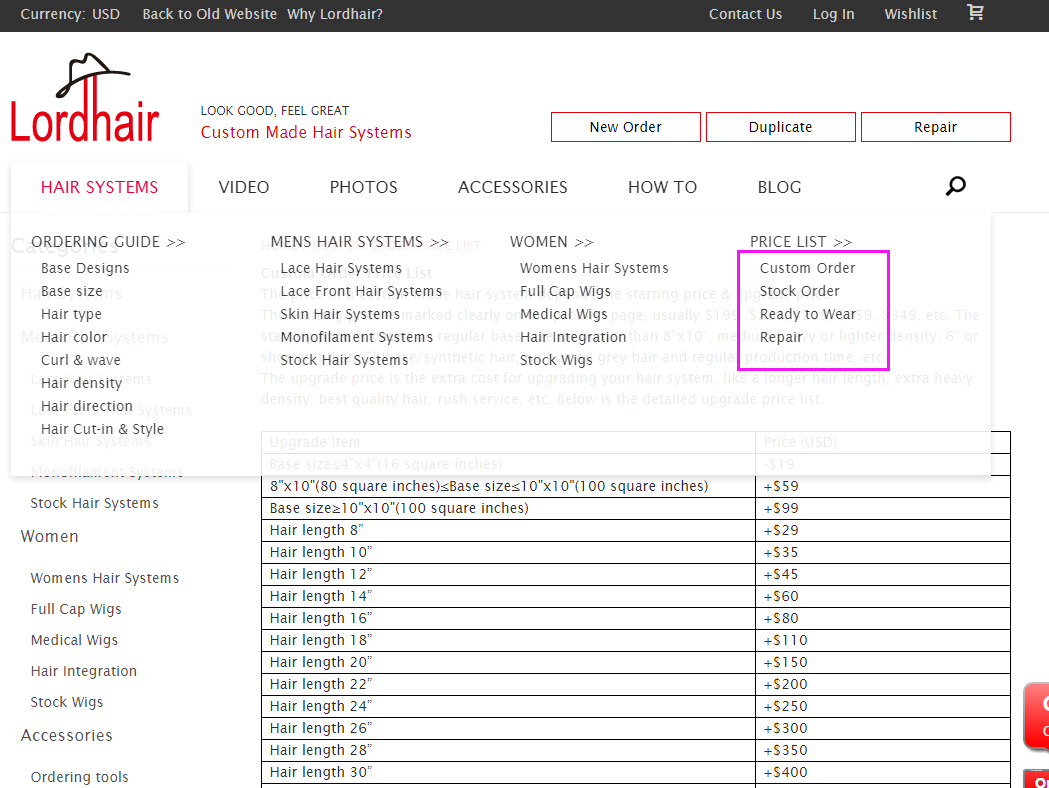Select Hair type in the dropdown
Image resolution: width=1049 pixels, height=788 pixels.
point(71,314)
